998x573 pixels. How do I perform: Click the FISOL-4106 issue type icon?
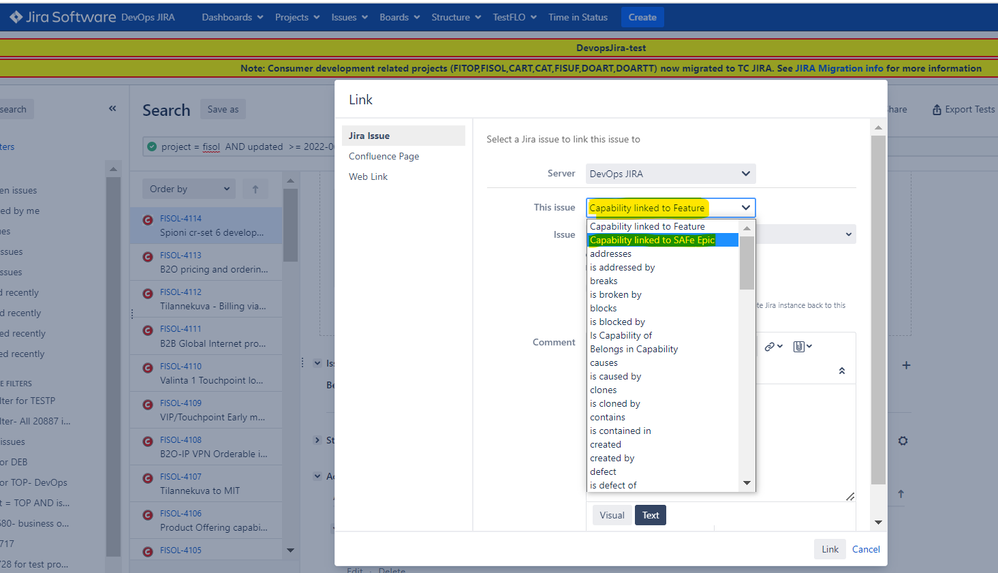[148, 515]
